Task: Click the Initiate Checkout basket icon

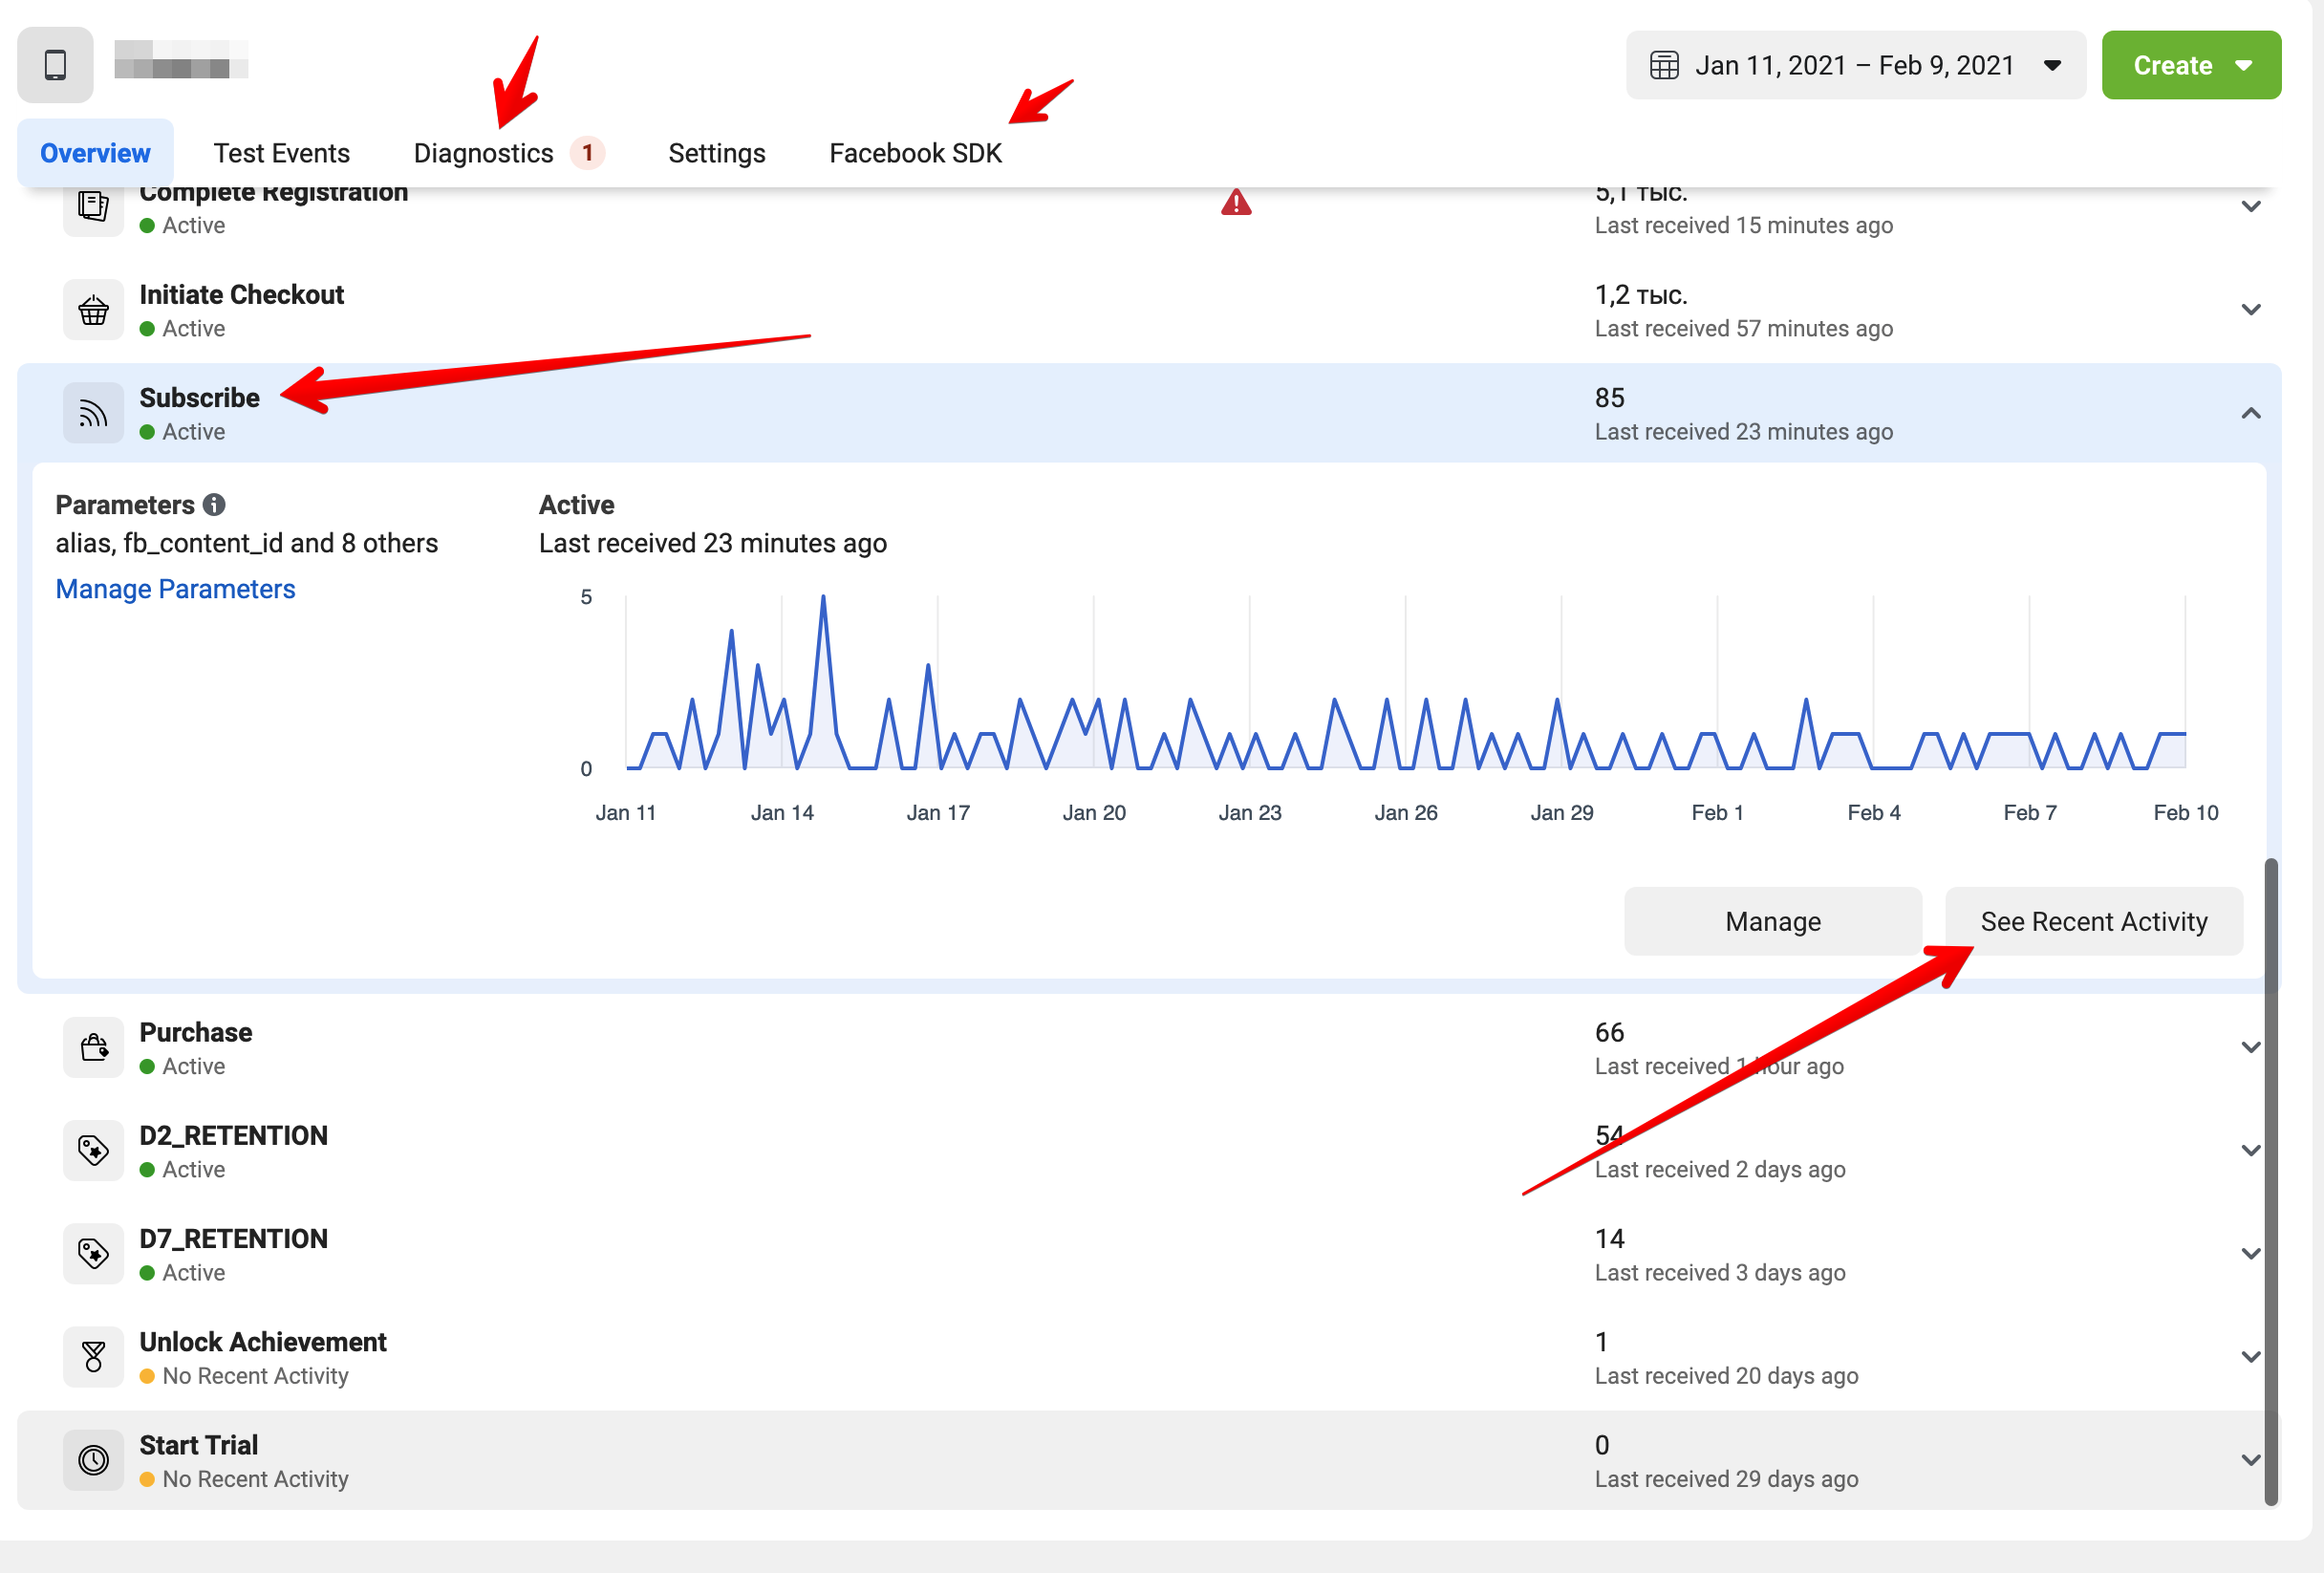Action: [93, 310]
